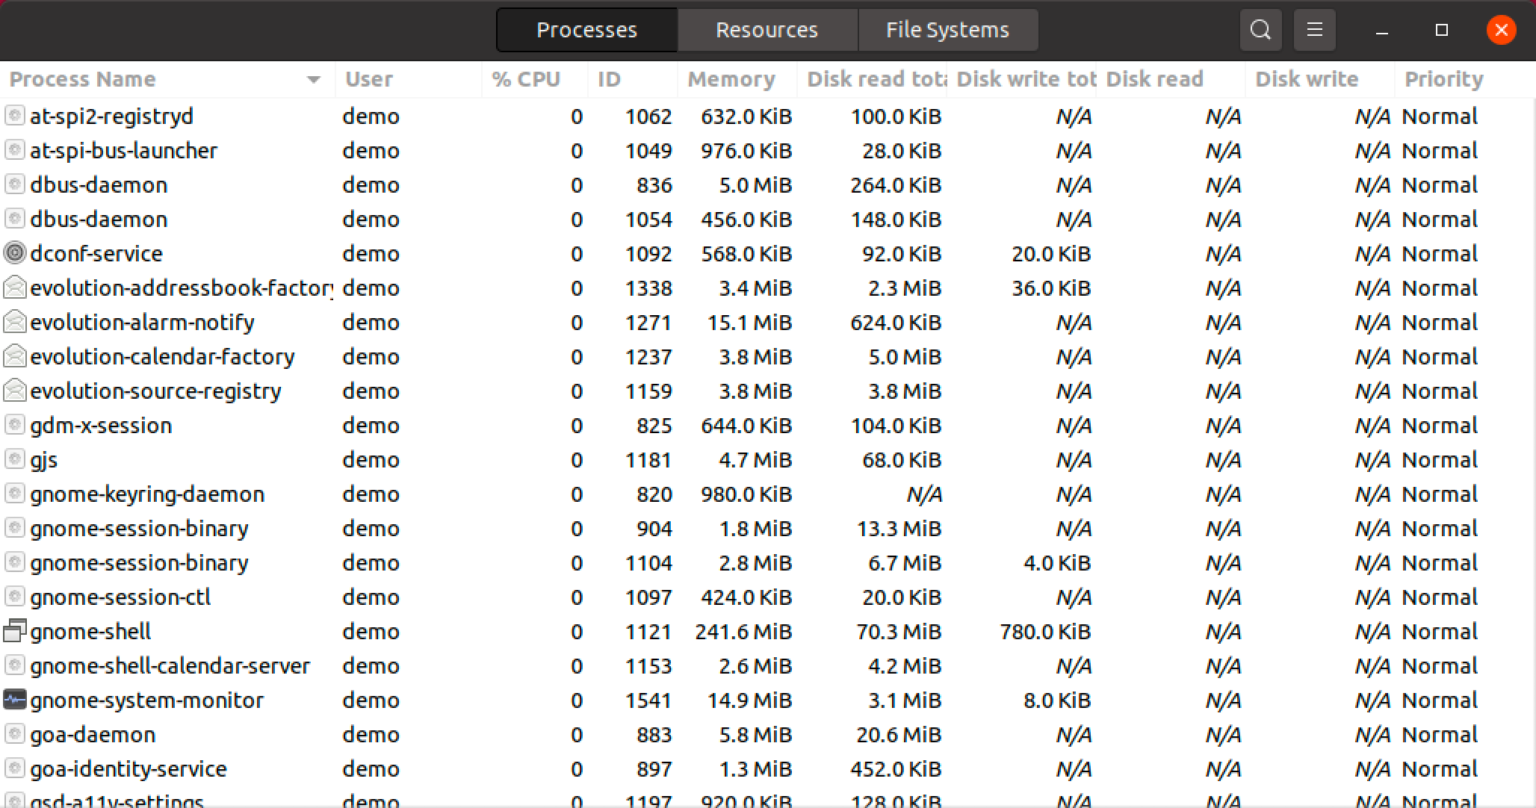Select the evolution-calendar-factory process name
Viewport: 1536px width, 808px height.
pos(162,356)
